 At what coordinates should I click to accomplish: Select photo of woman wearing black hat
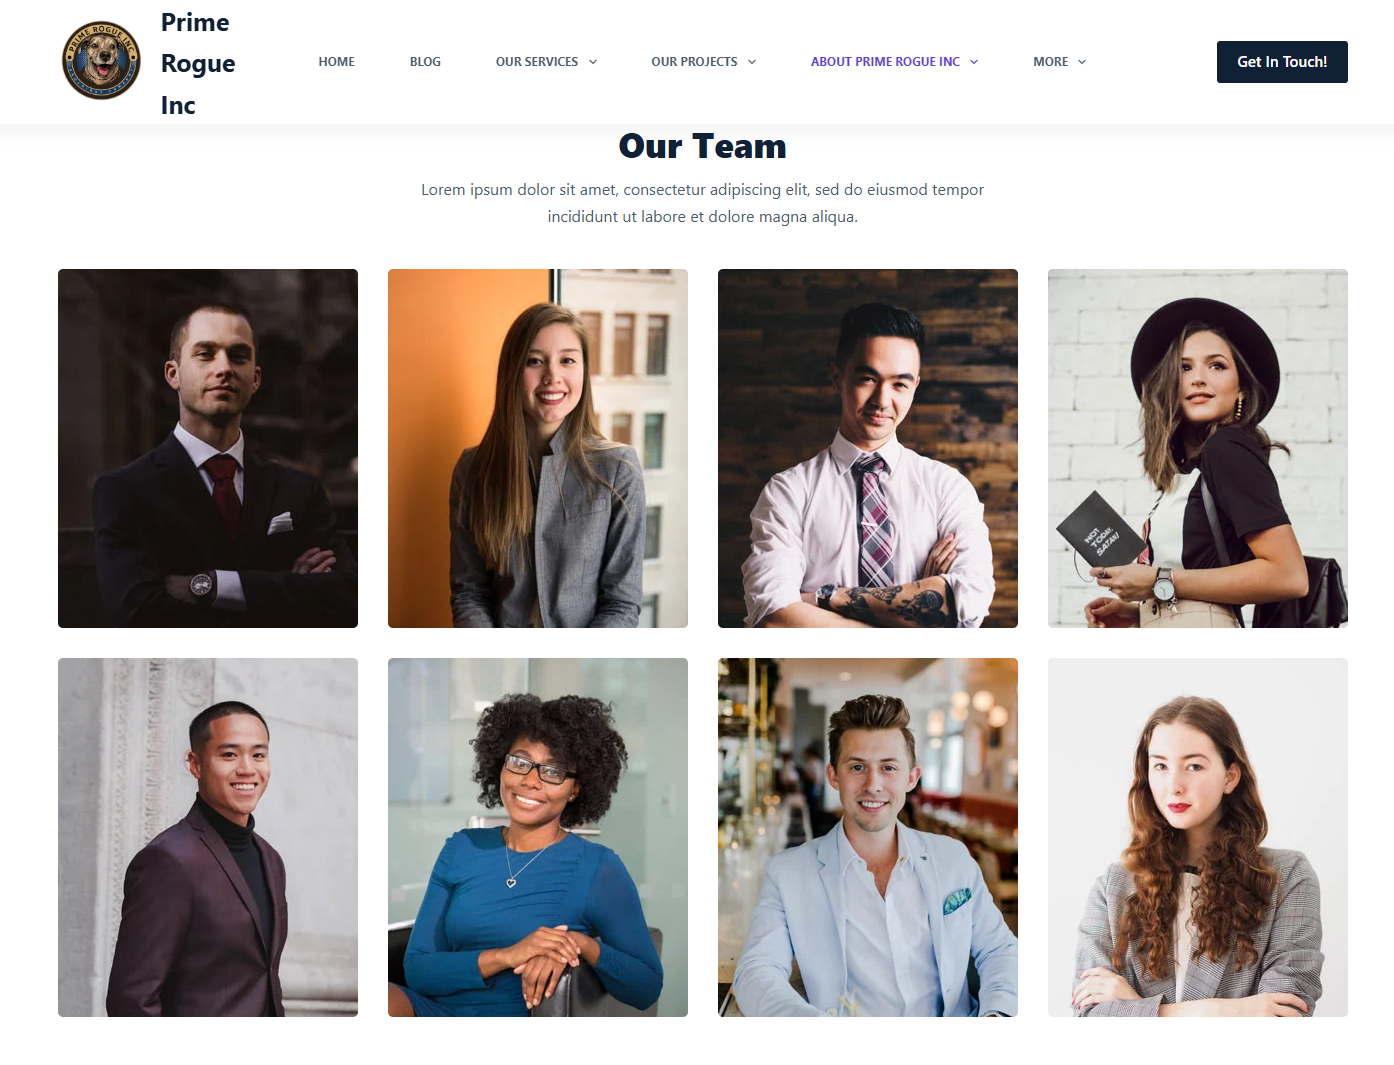point(1198,448)
